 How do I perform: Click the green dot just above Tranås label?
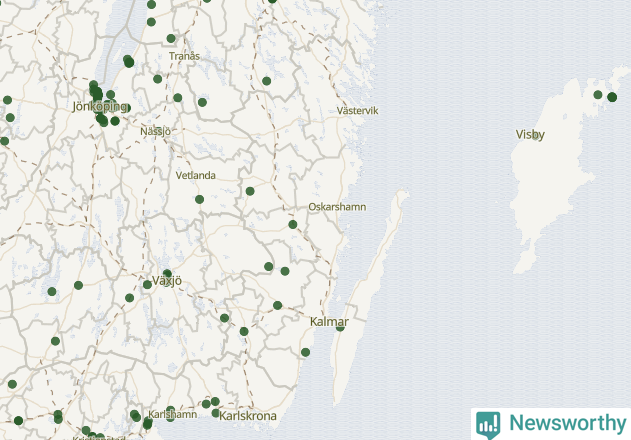click(171, 39)
